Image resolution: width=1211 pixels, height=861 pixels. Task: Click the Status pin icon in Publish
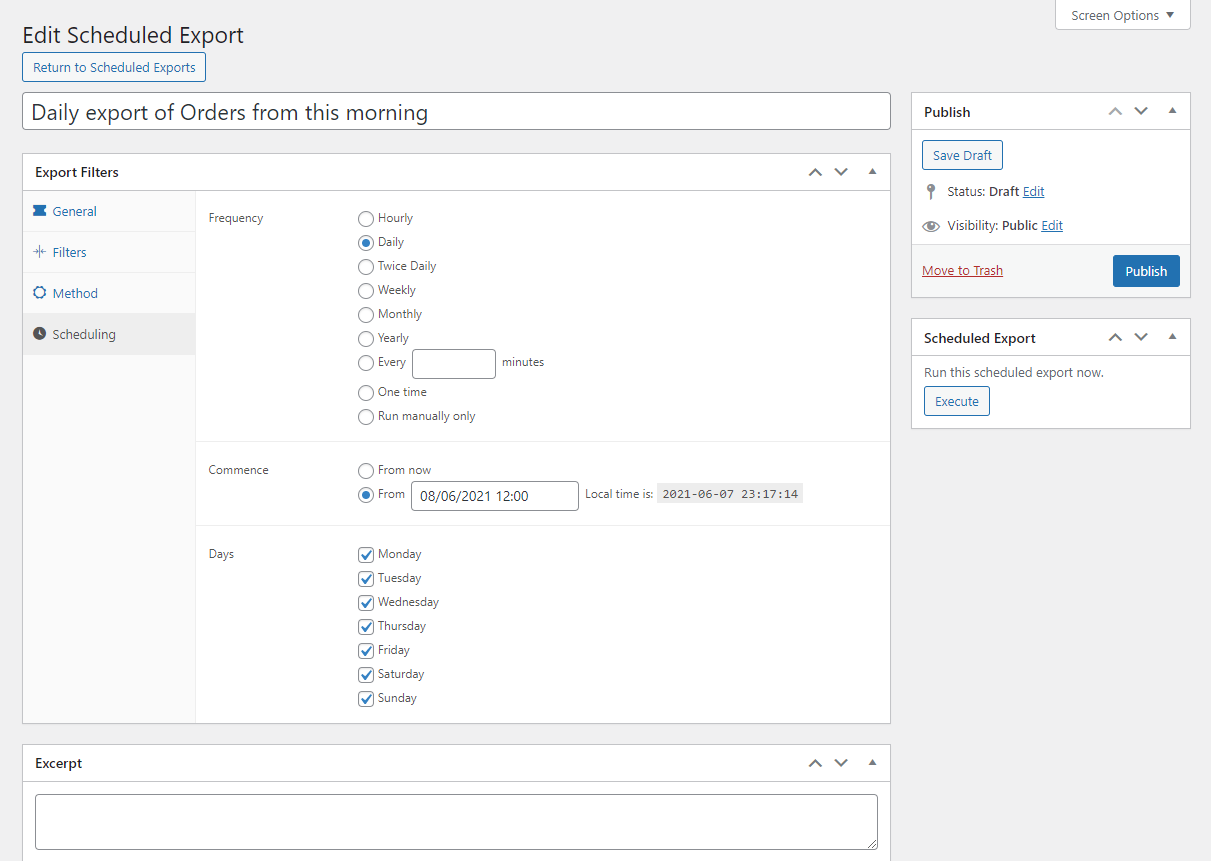[x=931, y=191]
